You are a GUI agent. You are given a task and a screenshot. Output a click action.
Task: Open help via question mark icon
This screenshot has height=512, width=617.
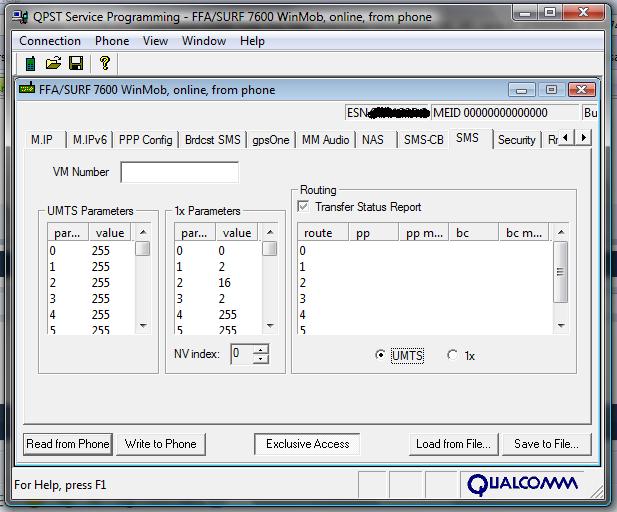pyautogui.click(x=105, y=63)
